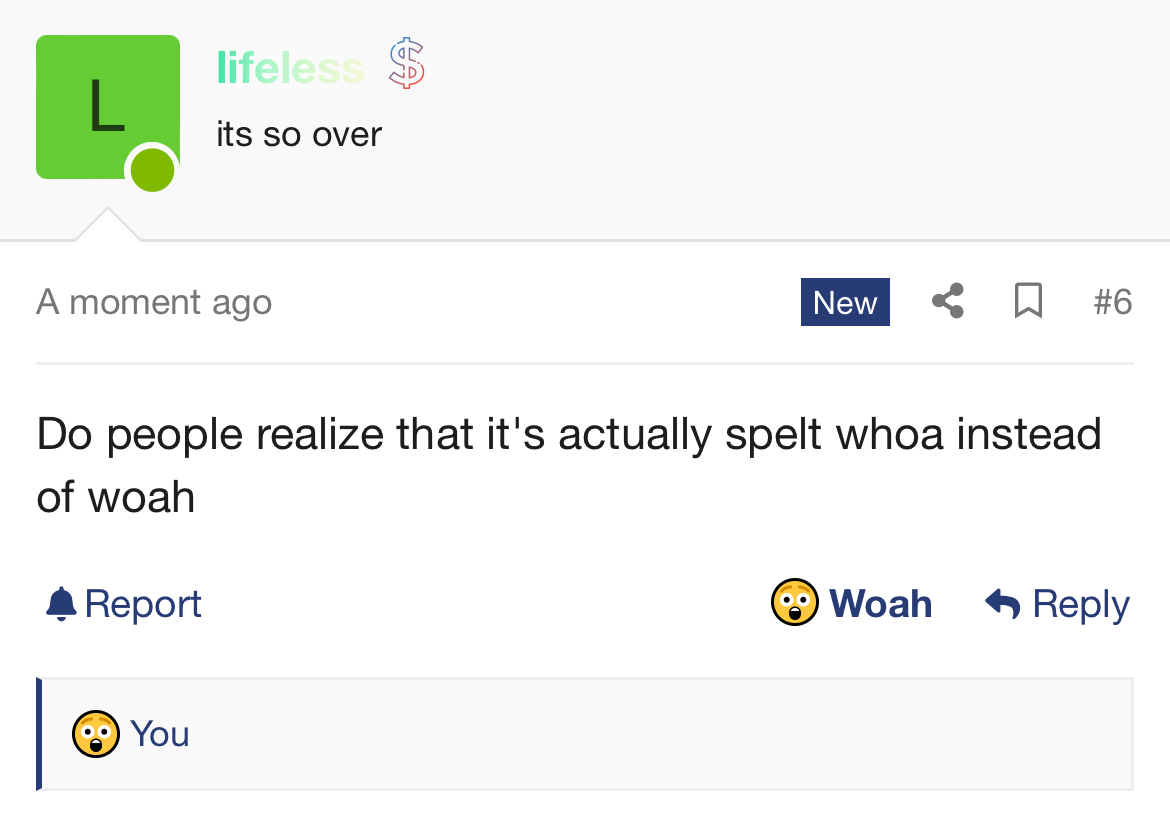1170x819 pixels.
Task: Click the shocked emoji next to Woah
Action: click(x=795, y=603)
